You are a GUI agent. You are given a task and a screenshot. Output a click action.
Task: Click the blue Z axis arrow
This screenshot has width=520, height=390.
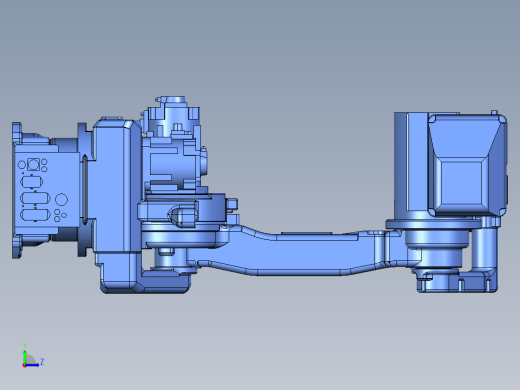(32, 365)
